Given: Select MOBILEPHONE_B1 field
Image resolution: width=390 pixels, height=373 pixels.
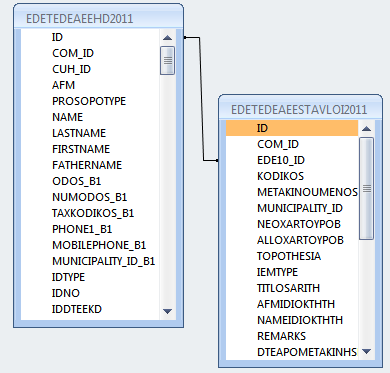Looking at the screenshot, I should click(x=90, y=245).
